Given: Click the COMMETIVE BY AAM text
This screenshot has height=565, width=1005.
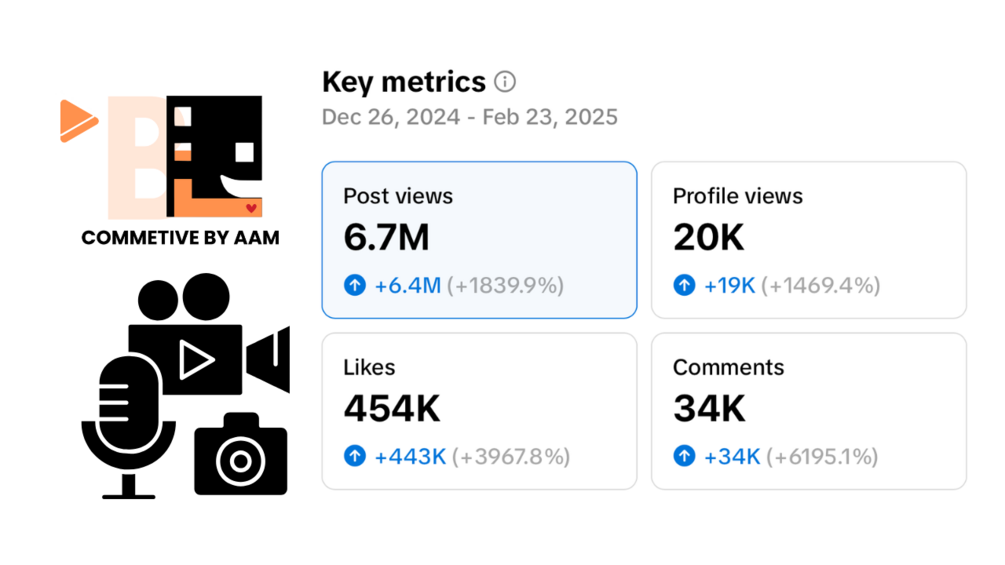Looking at the screenshot, I should (180, 238).
